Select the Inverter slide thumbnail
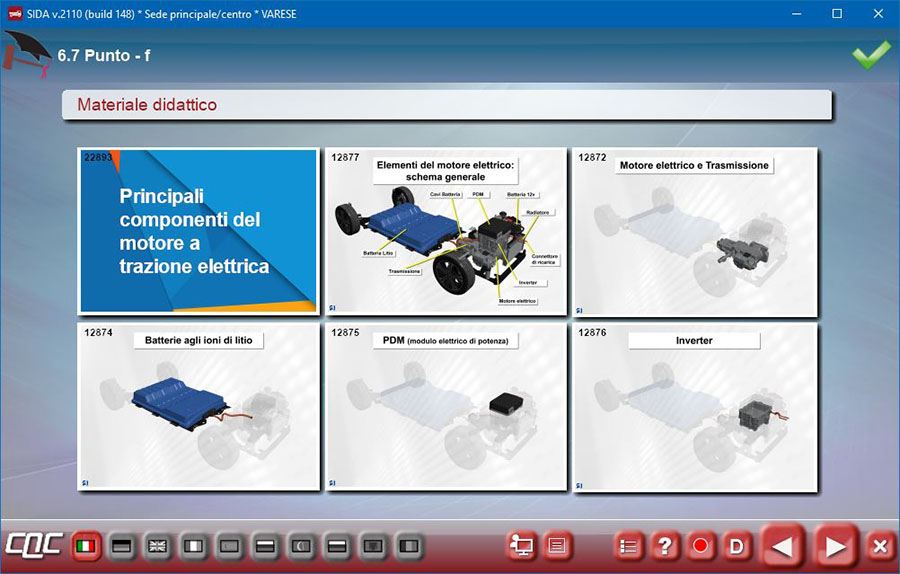Image resolution: width=900 pixels, height=574 pixels. pyautogui.click(x=694, y=406)
